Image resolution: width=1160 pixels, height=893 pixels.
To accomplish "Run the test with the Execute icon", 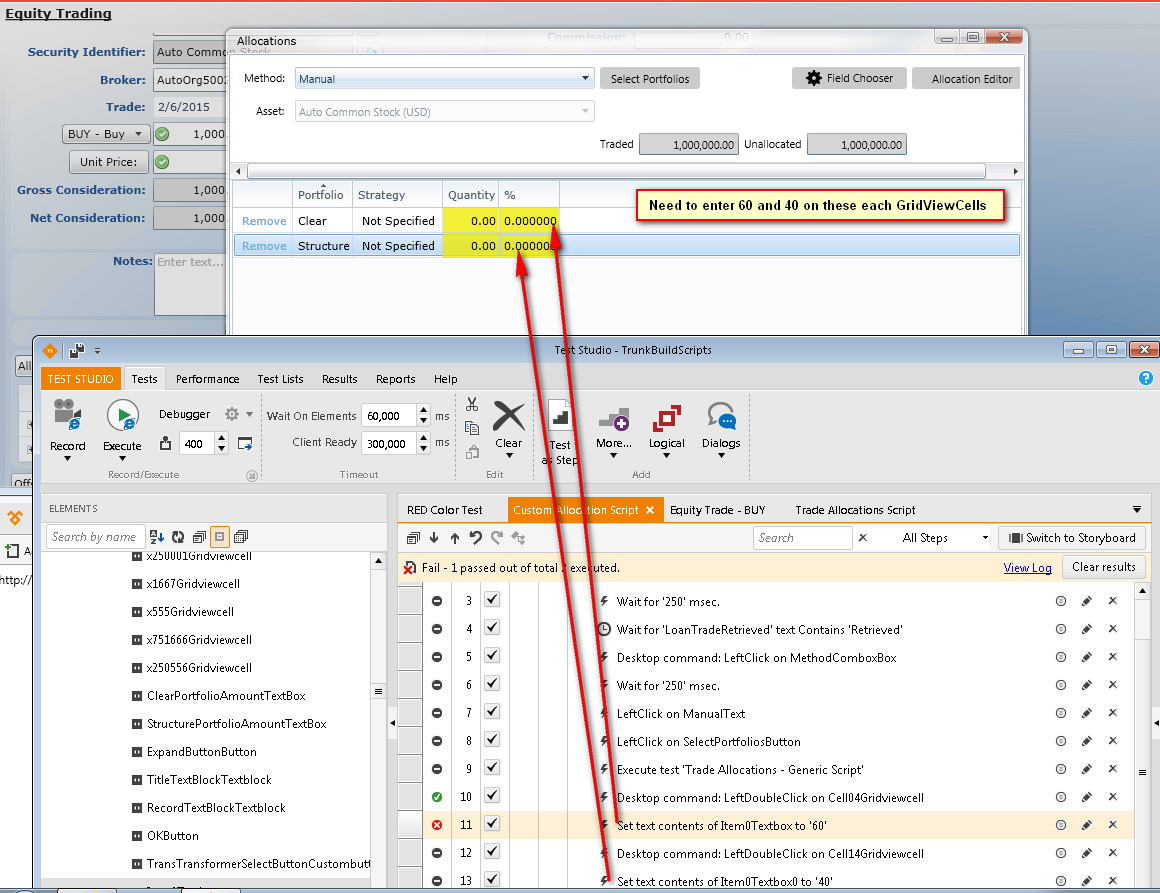I will (x=123, y=415).
